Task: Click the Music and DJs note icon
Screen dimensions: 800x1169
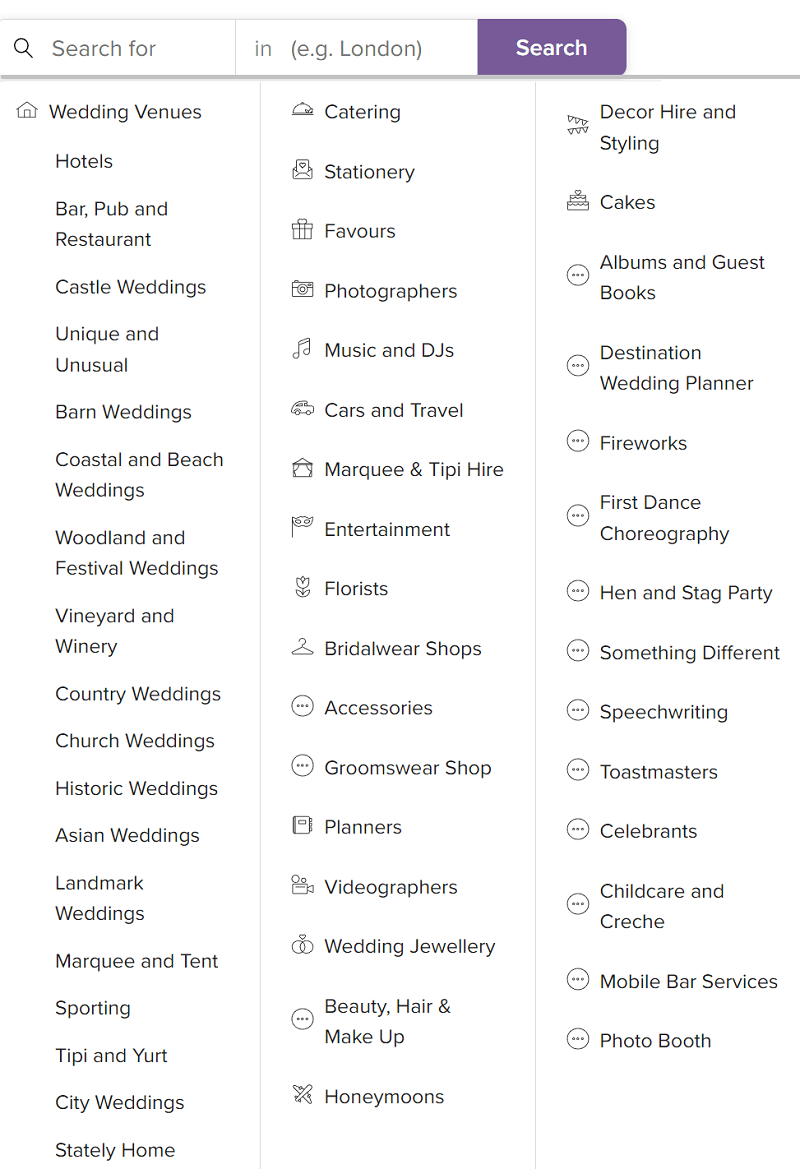Action: 302,350
